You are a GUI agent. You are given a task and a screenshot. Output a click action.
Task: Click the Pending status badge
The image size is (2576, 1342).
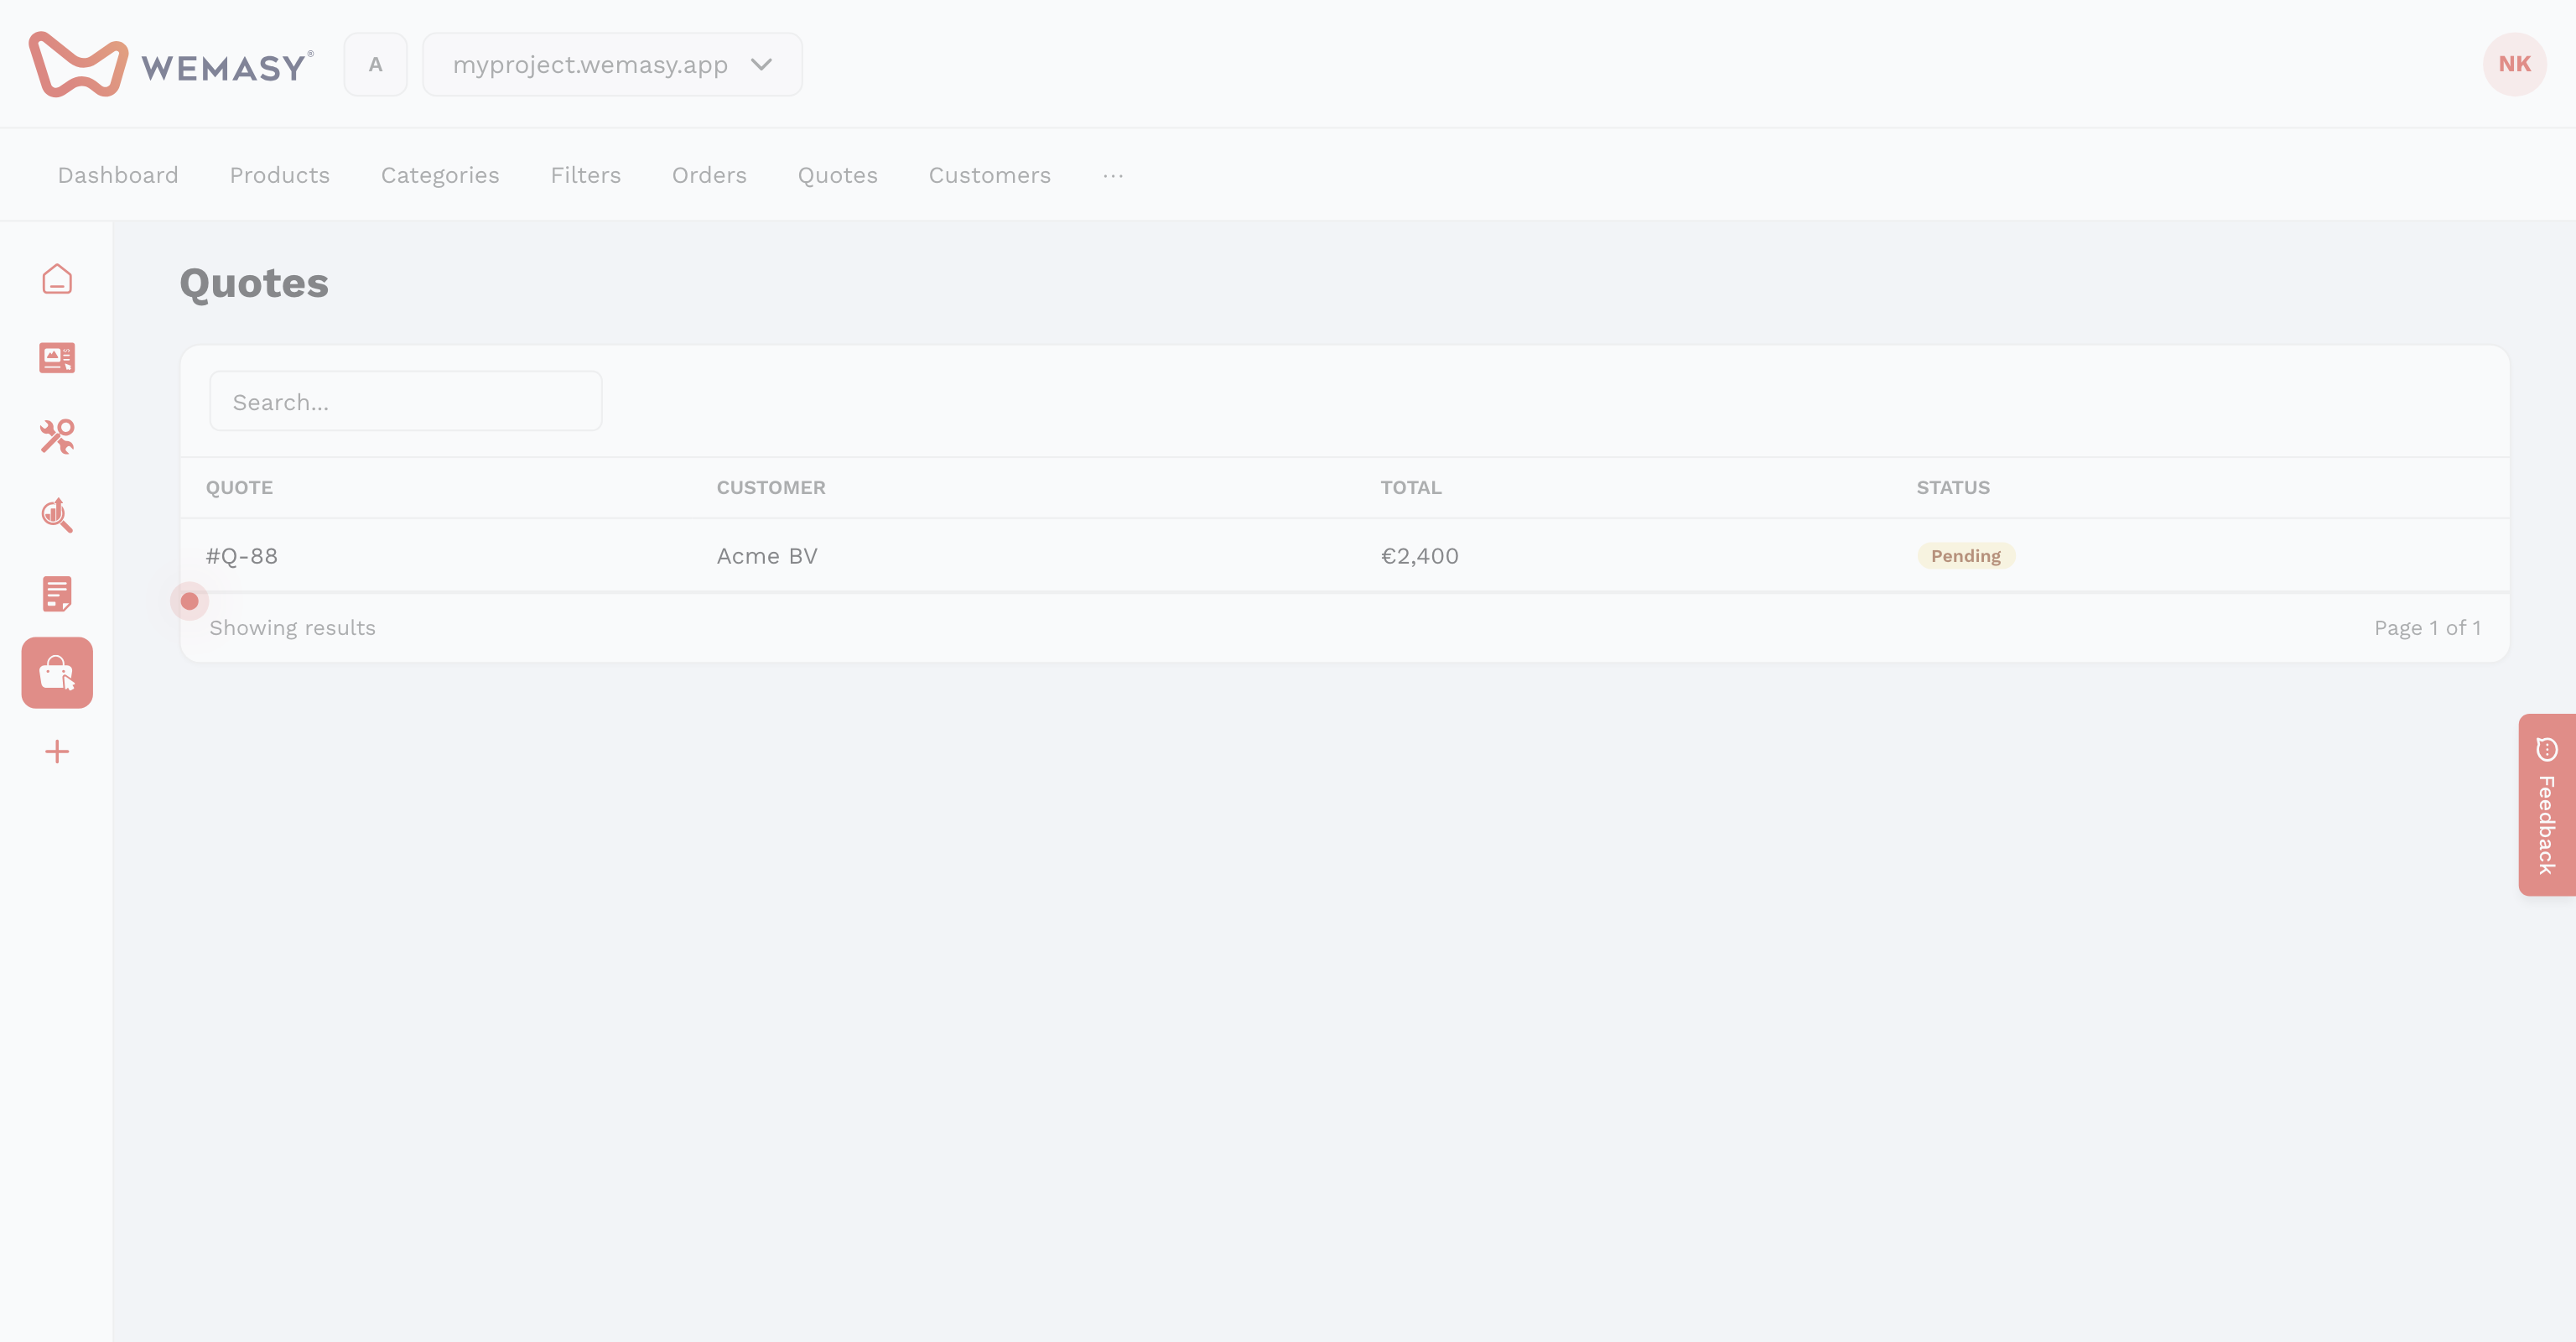[1966, 556]
